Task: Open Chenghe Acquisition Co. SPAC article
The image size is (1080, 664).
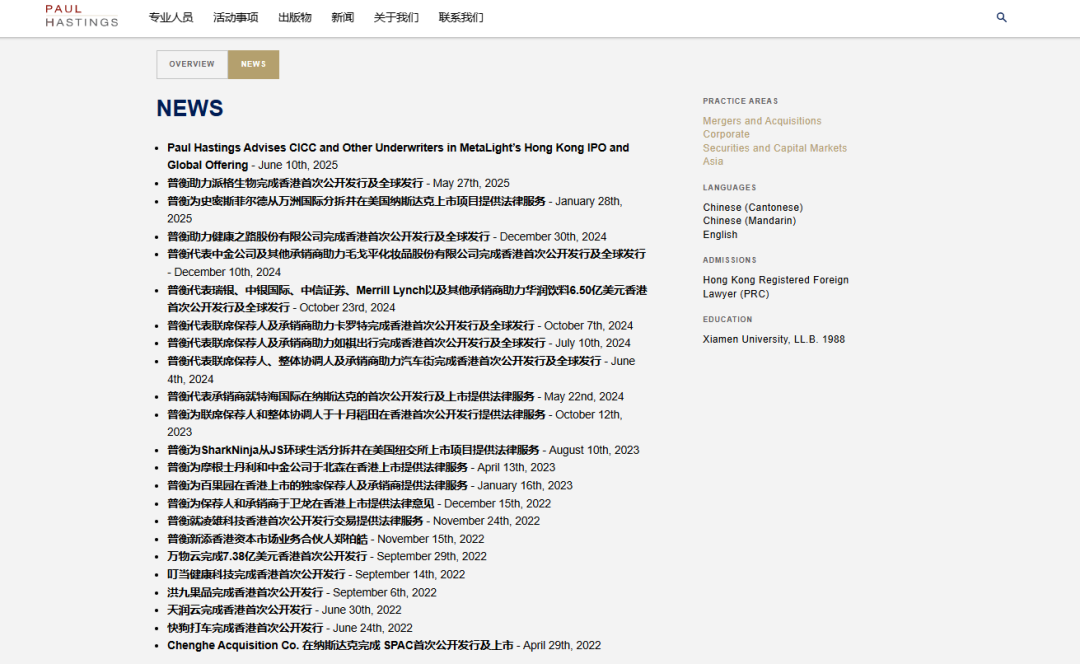Action: (340, 645)
